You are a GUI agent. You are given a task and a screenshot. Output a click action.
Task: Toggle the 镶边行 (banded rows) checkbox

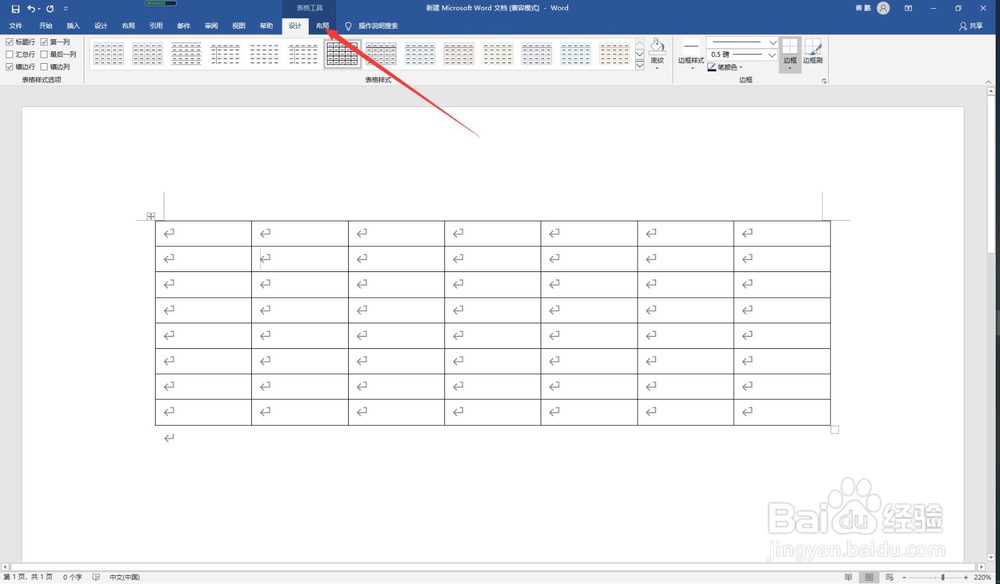(10, 66)
